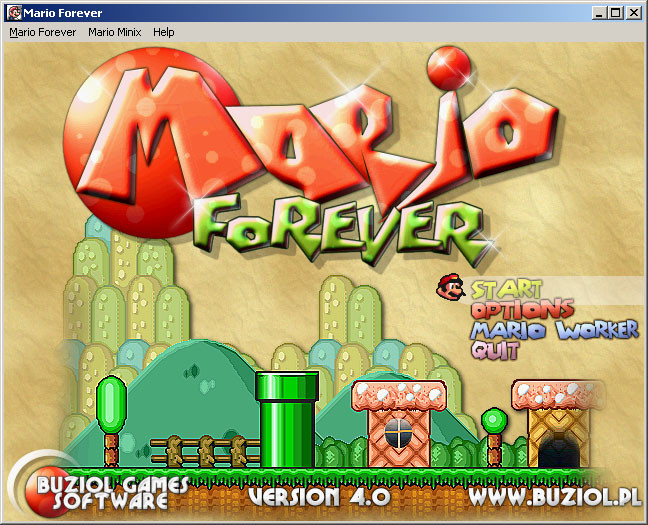Click the green warp pipe

[287, 419]
